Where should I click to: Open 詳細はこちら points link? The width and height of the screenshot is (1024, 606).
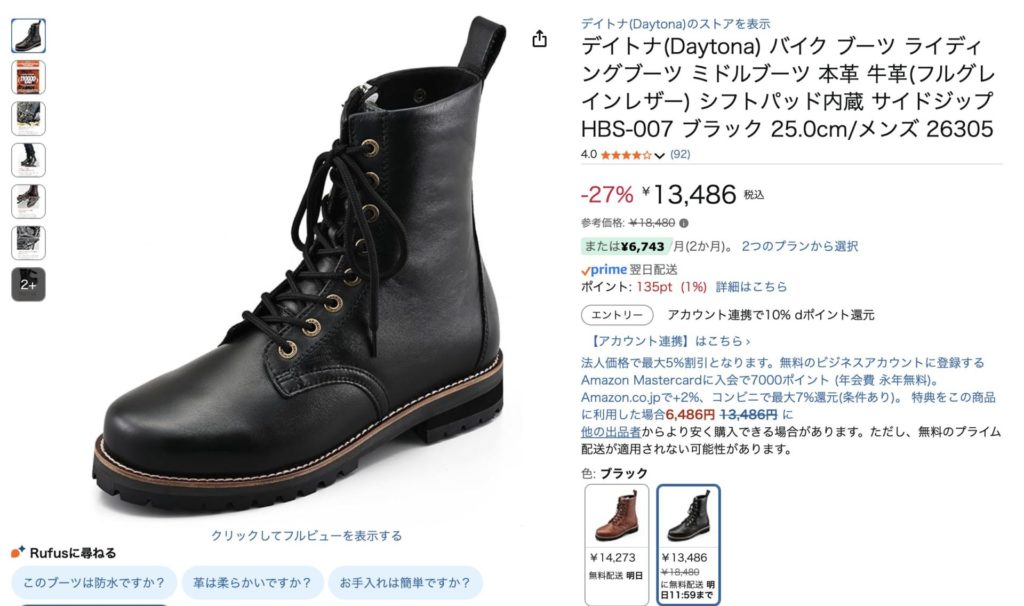[x=751, y=287]
